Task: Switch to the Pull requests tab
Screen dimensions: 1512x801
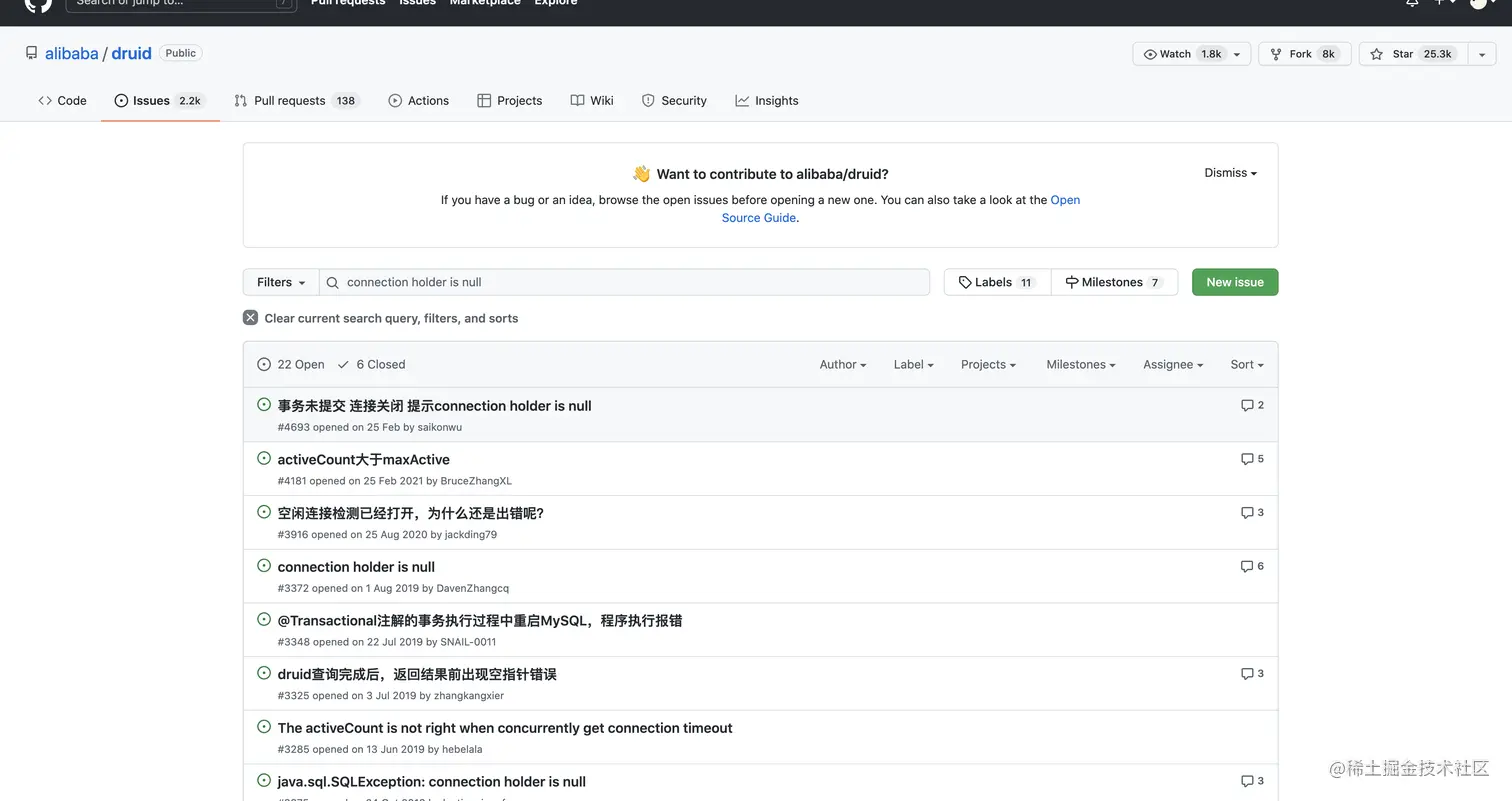Action: tap(296, 101)
